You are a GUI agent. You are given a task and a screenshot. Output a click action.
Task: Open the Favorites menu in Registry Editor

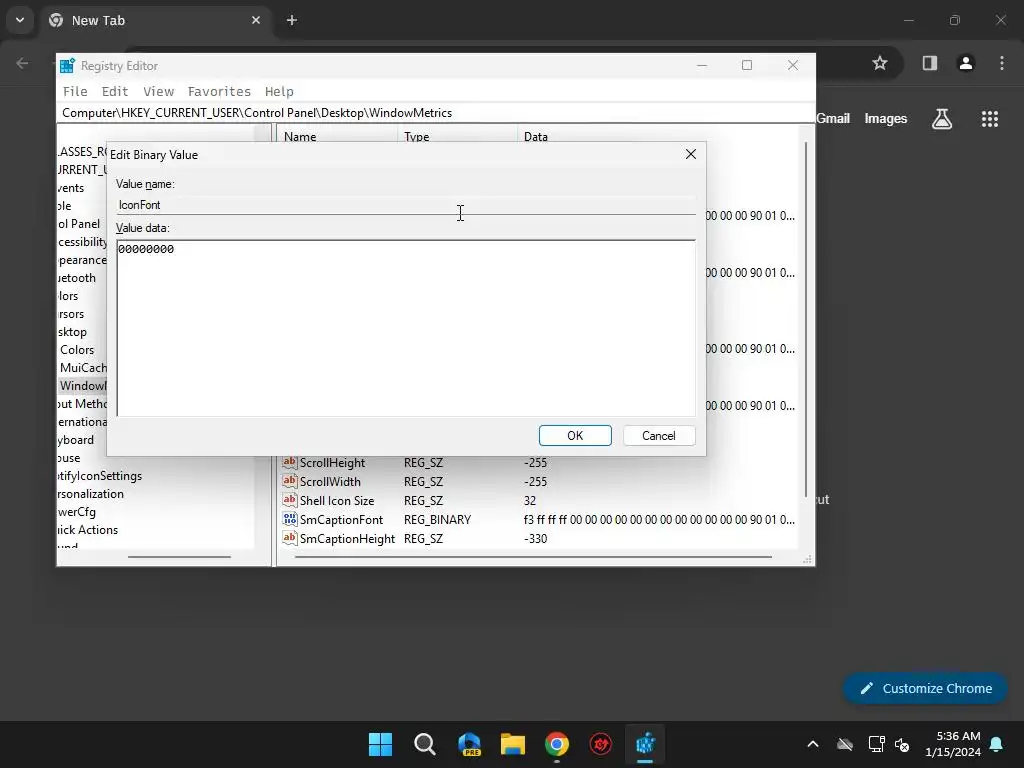(219, 91)
